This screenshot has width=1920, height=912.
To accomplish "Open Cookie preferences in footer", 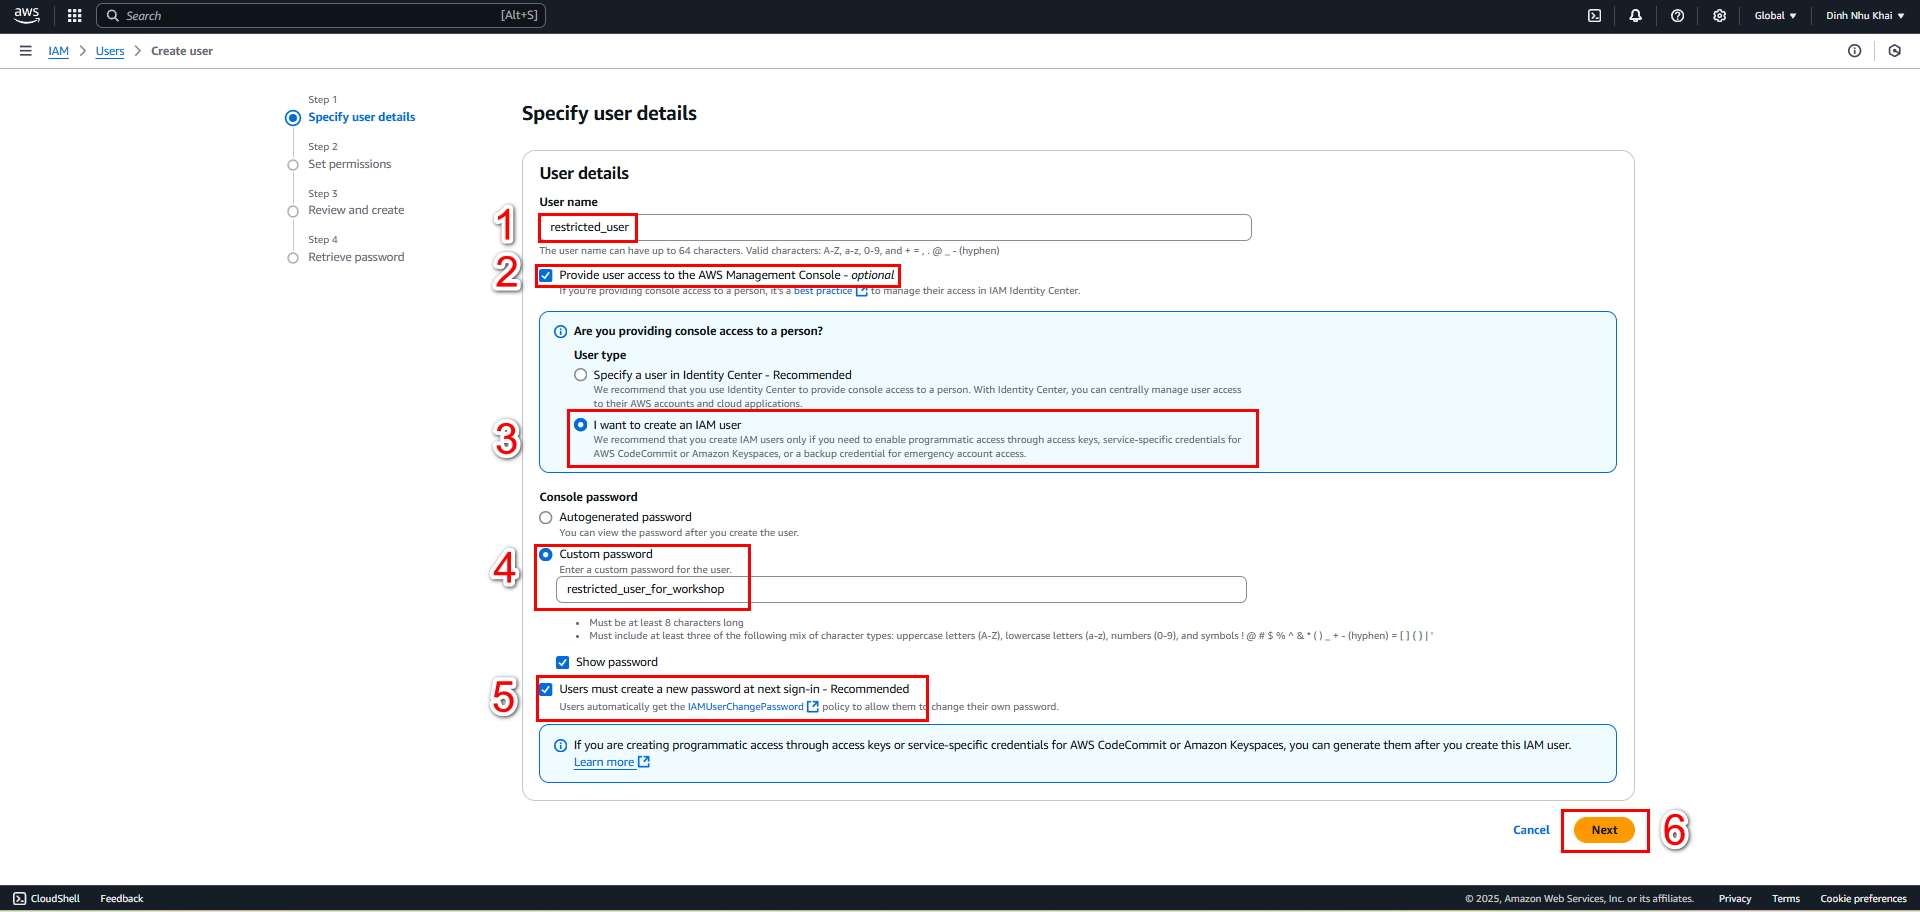I will (x=1863, y=899).
